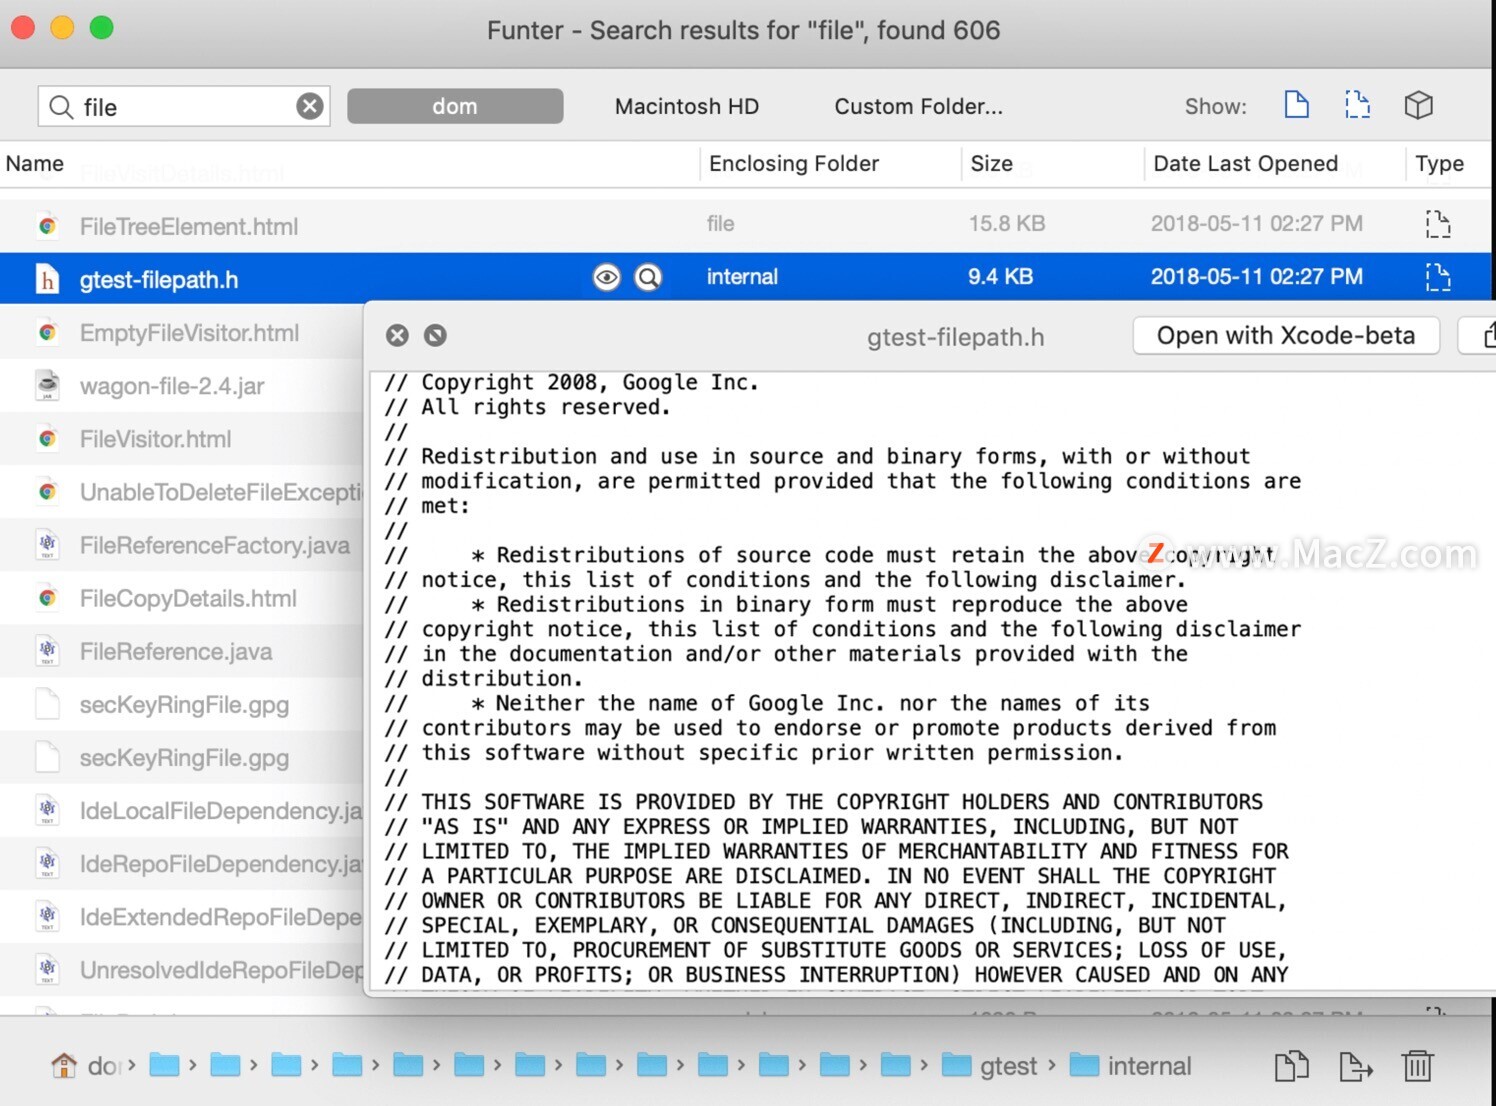Click the search input field containing file
Viewport: 1496px width, 1106px height.
[x=185, y=106]
